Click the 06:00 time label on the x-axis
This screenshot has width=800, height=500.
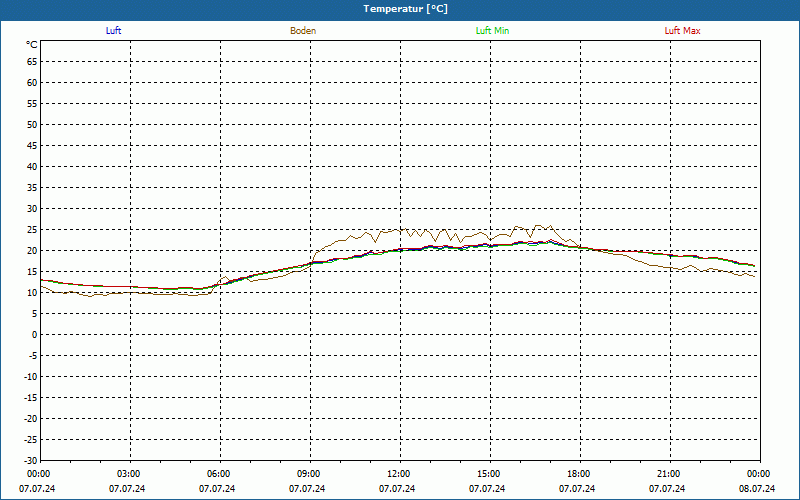click(220, 474)
